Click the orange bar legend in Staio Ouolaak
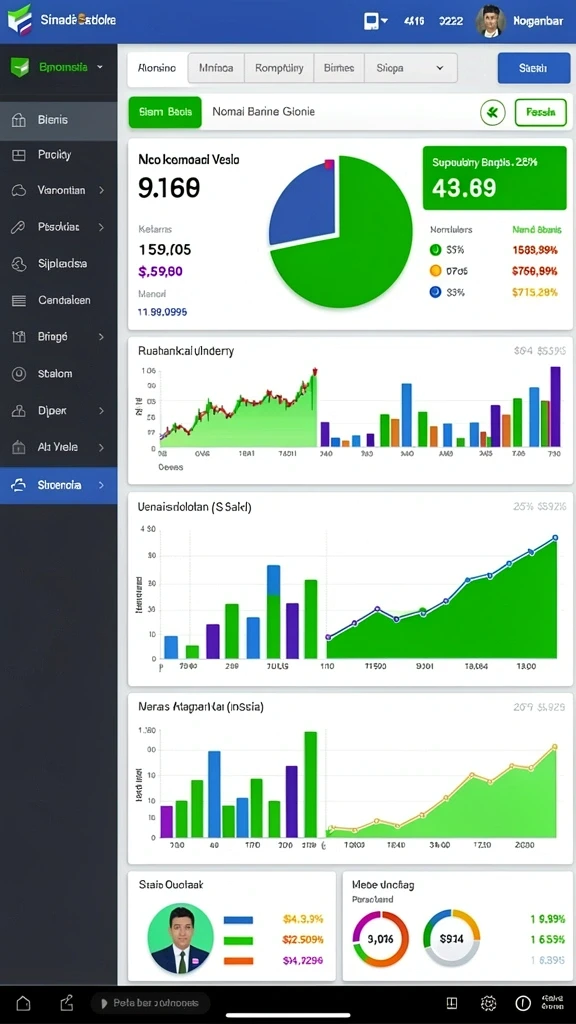The width and height of the screenshot is (576, 1024). coord(238,961)
